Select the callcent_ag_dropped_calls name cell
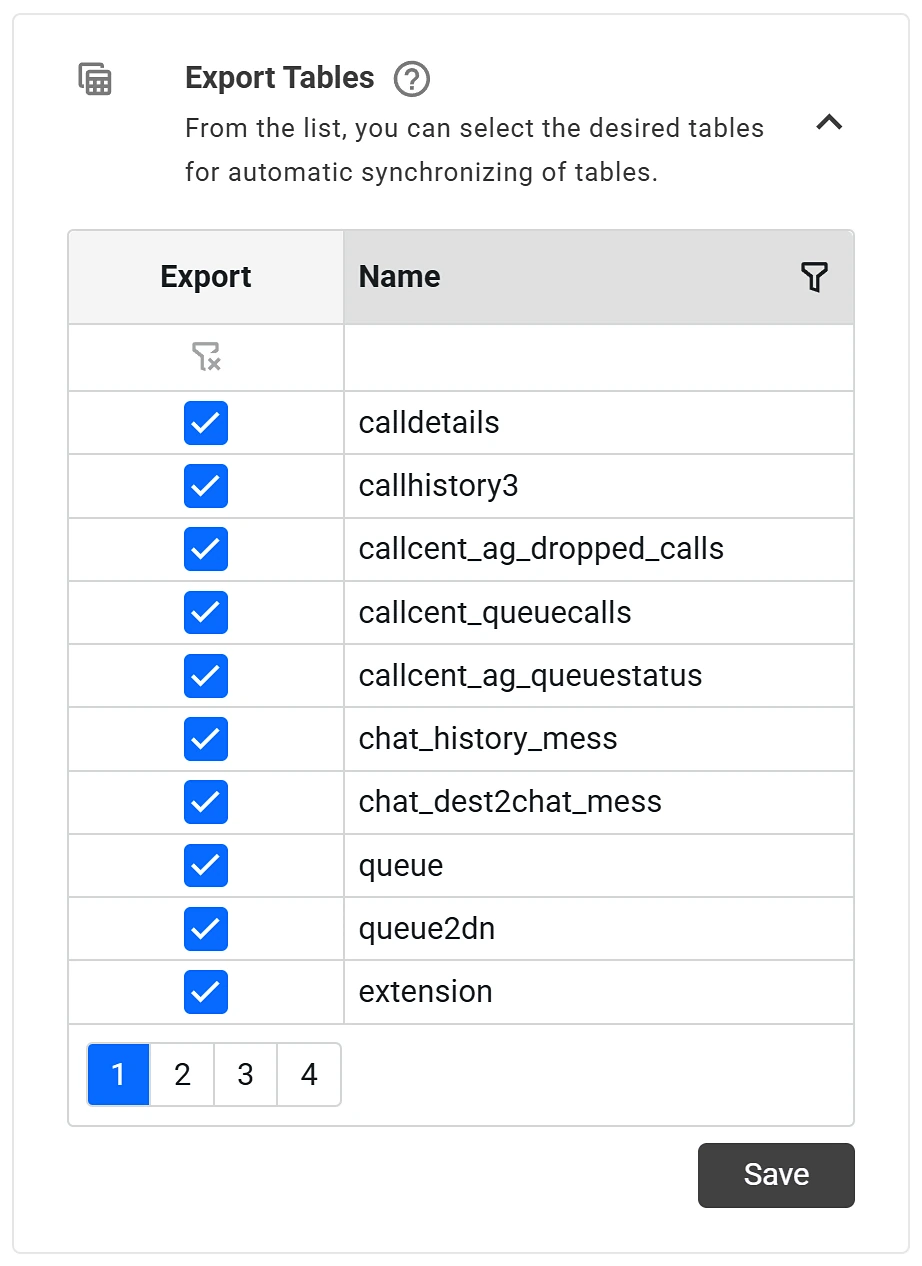The image size is (922, 1266). [x=599, y=549]
